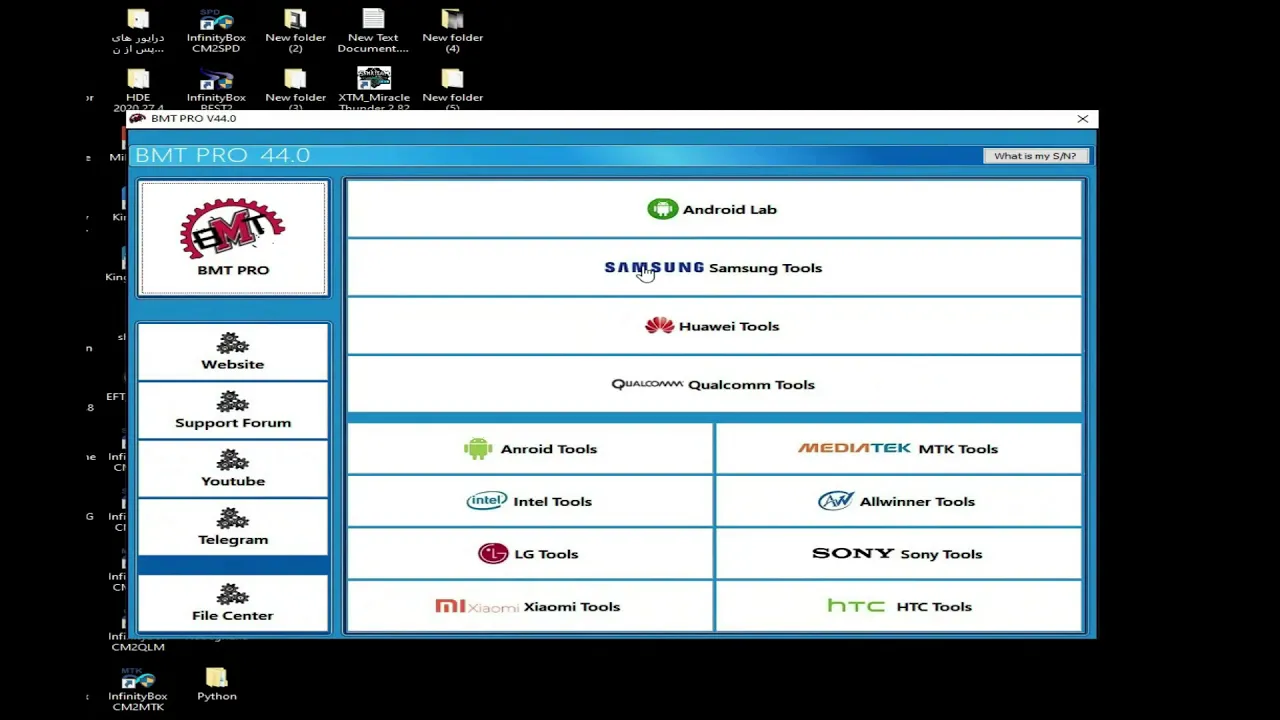Select InfinityBox CM2MTK desktop icon

pos(138,690)
